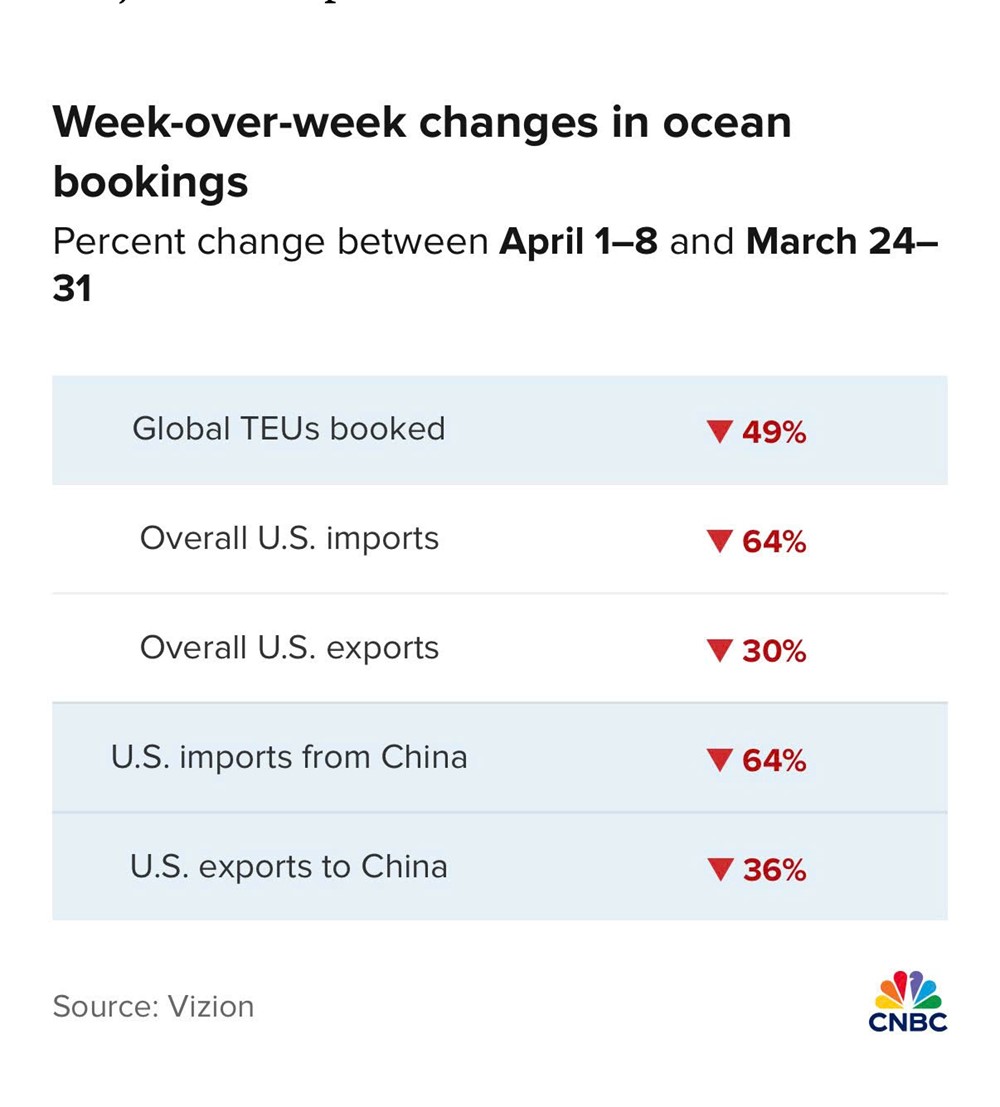Click the 36% value for exports to China
This screenshot has height=1107, width=1000.
click(774, 871)
